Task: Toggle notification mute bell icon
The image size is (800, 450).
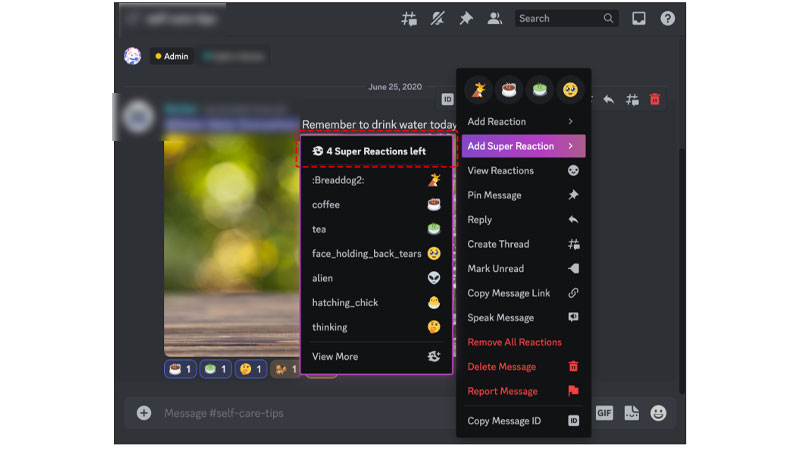Action: click(x=437, y=19)
